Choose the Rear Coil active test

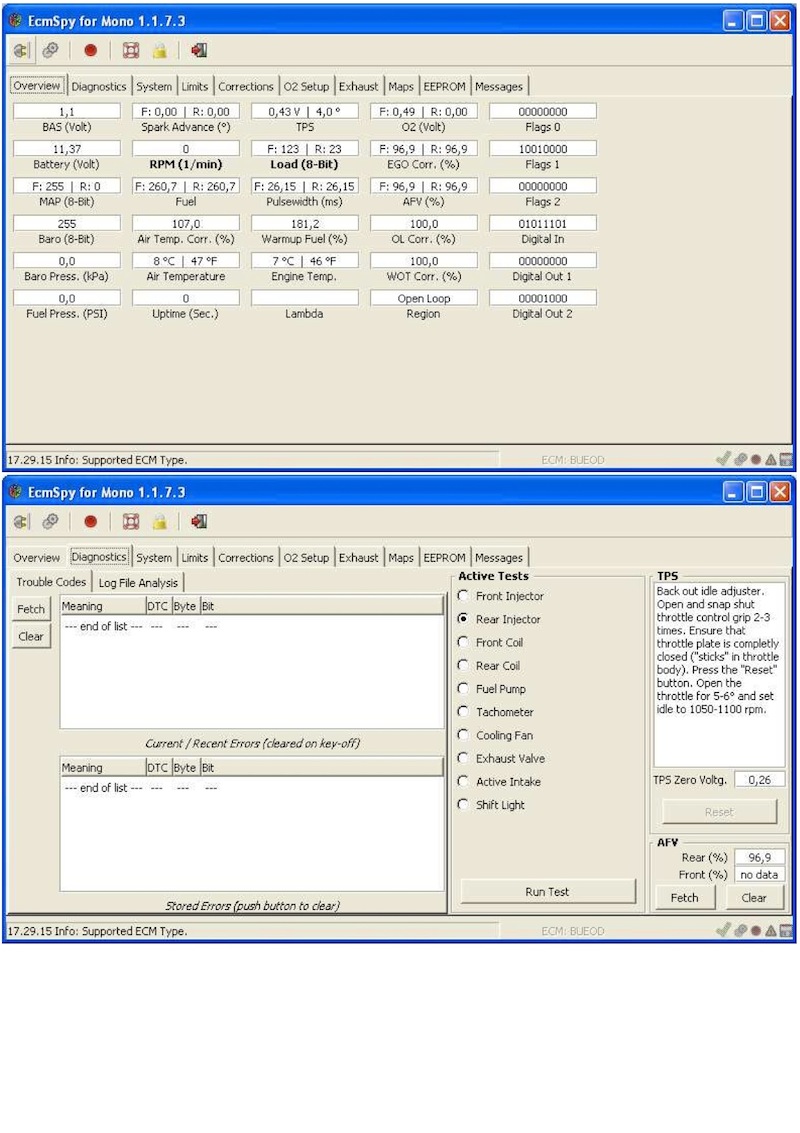pyautogui.click(x=463, y=665)
